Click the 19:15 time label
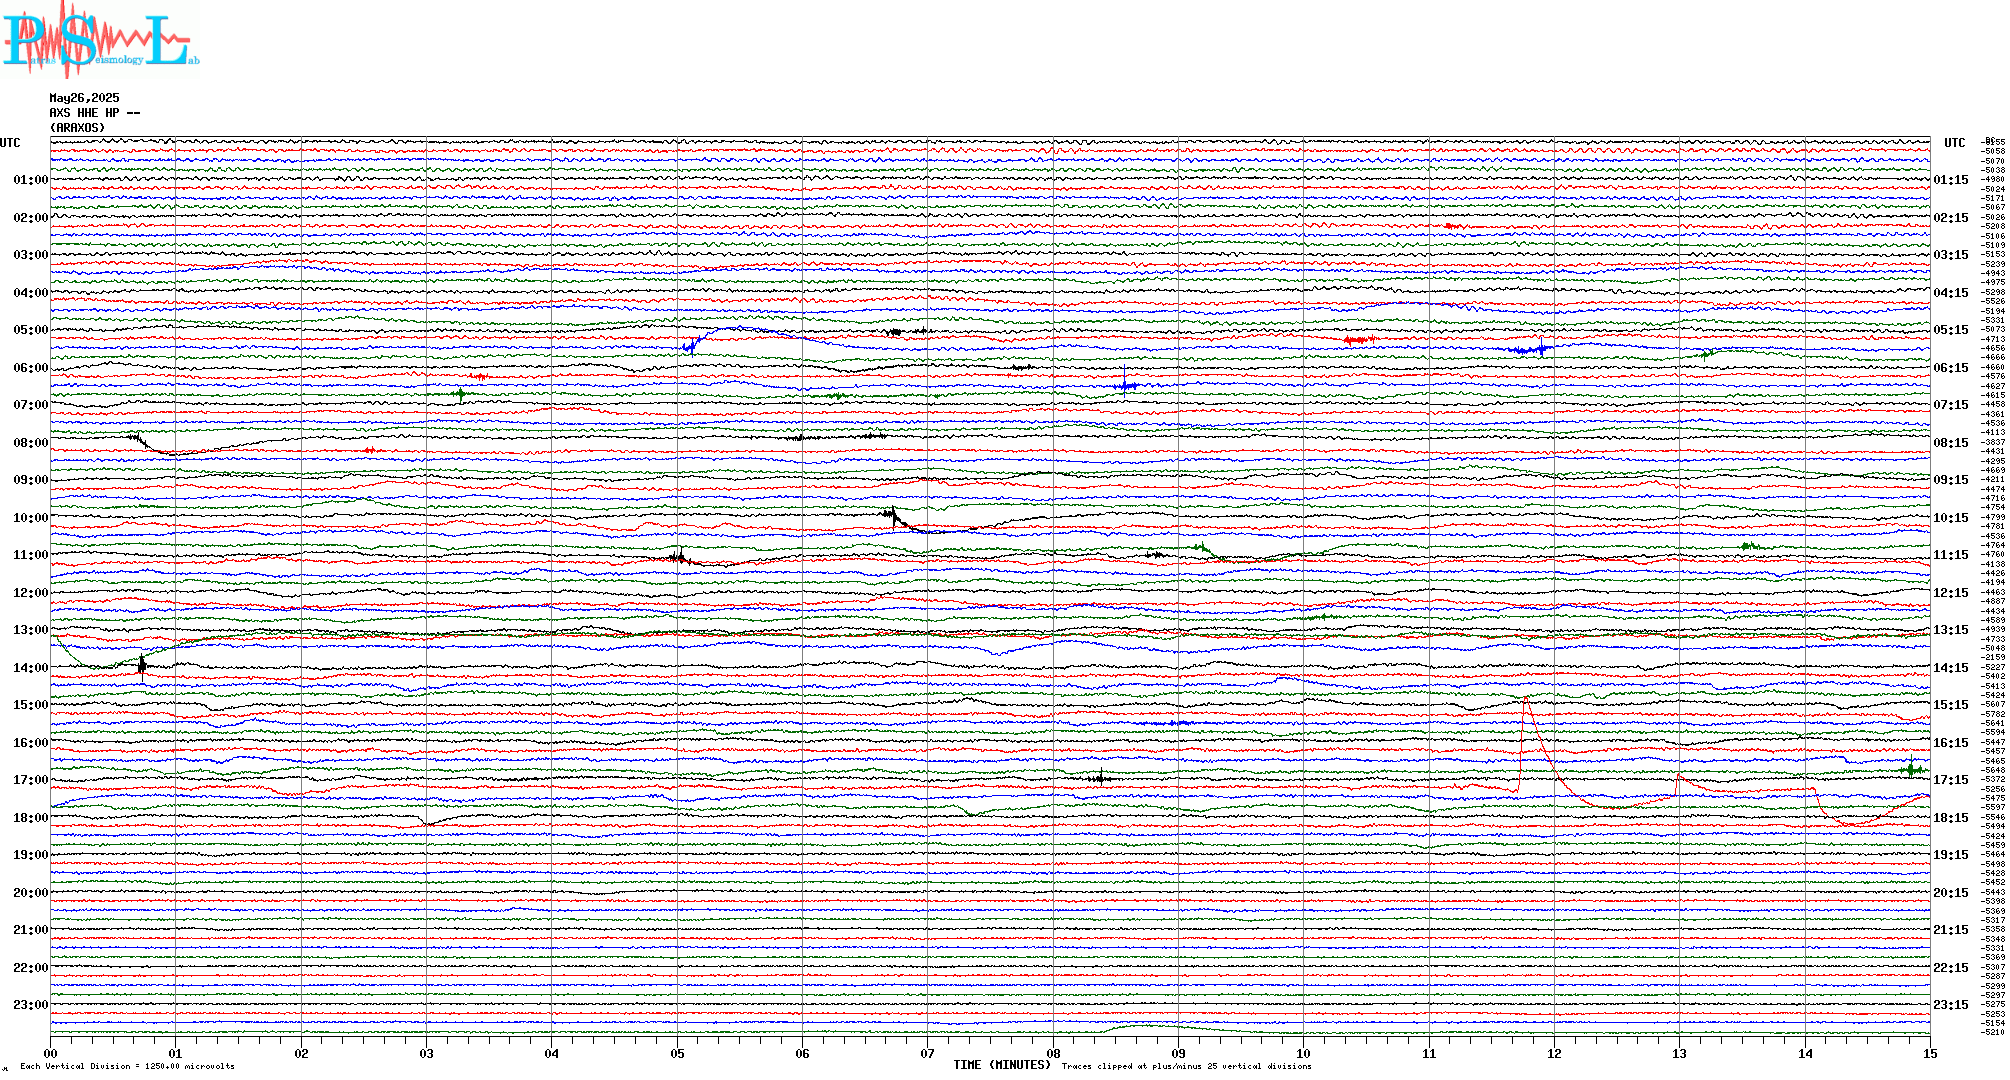This screenshot has width=2010, height=1080. tap(1951, 855)
